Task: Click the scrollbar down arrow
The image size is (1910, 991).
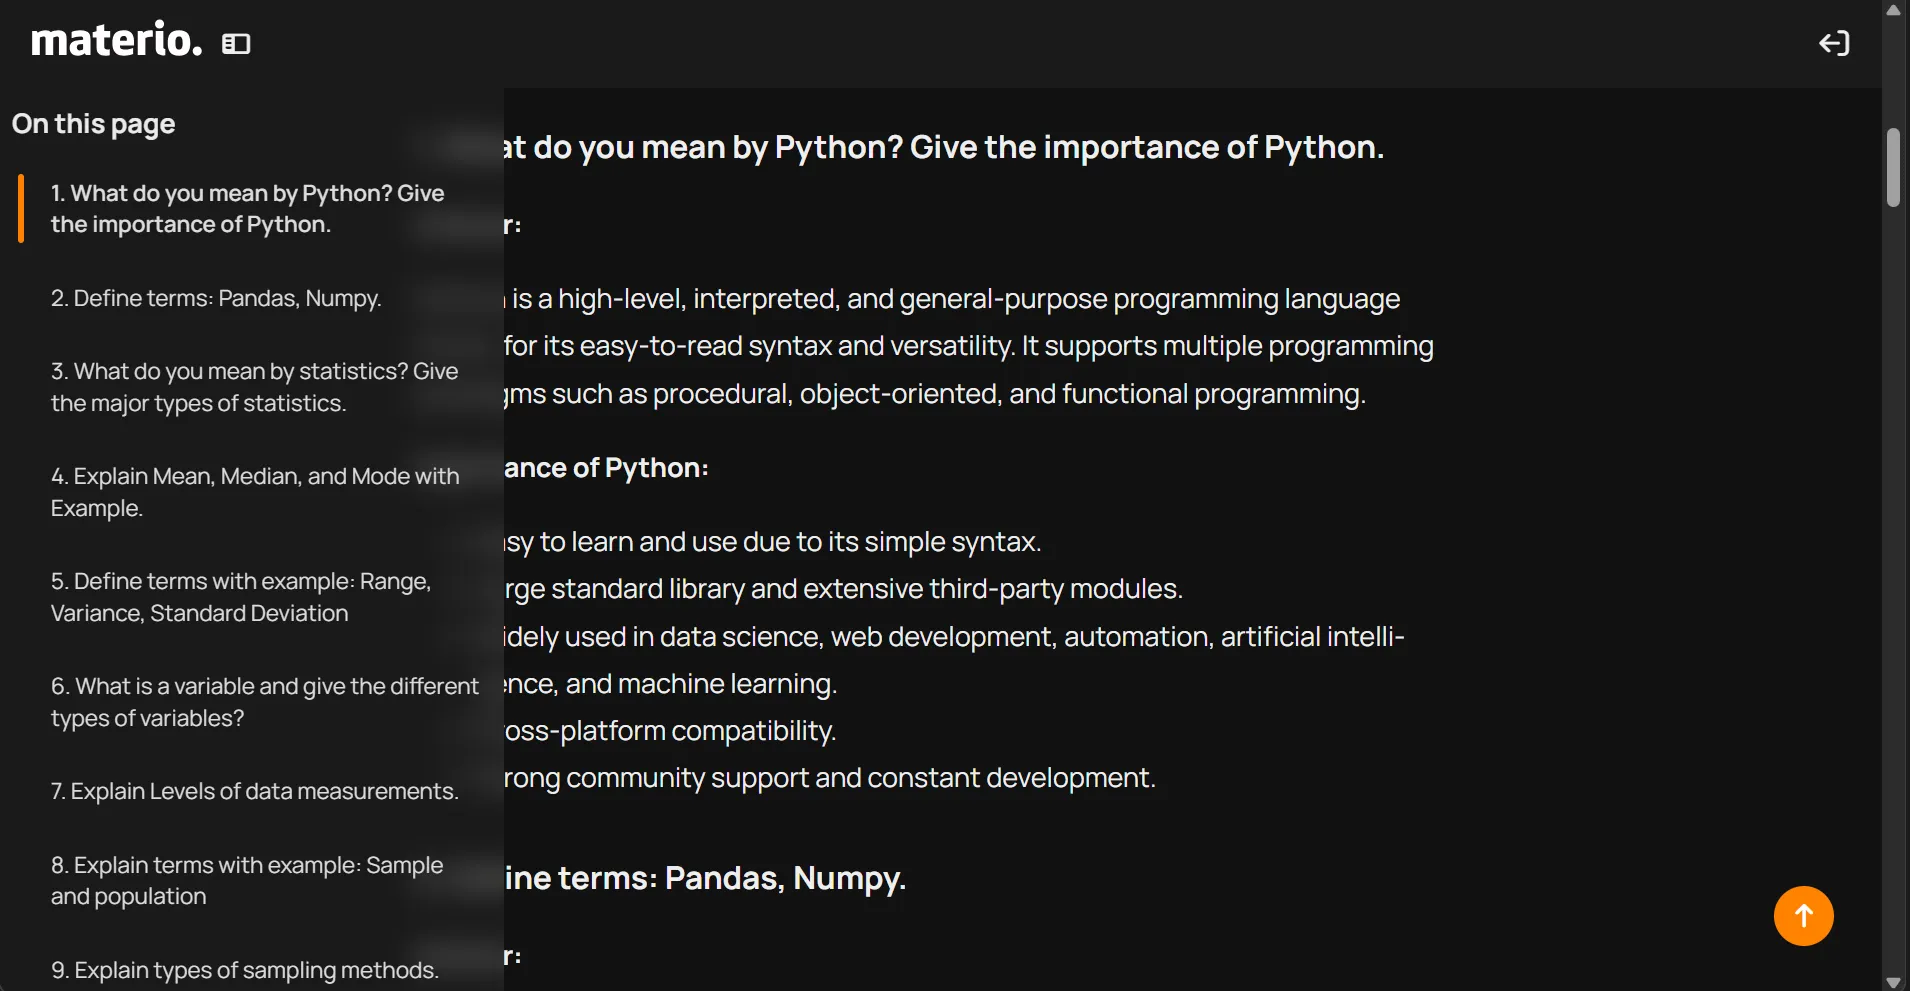Action: coord(1893,982)
